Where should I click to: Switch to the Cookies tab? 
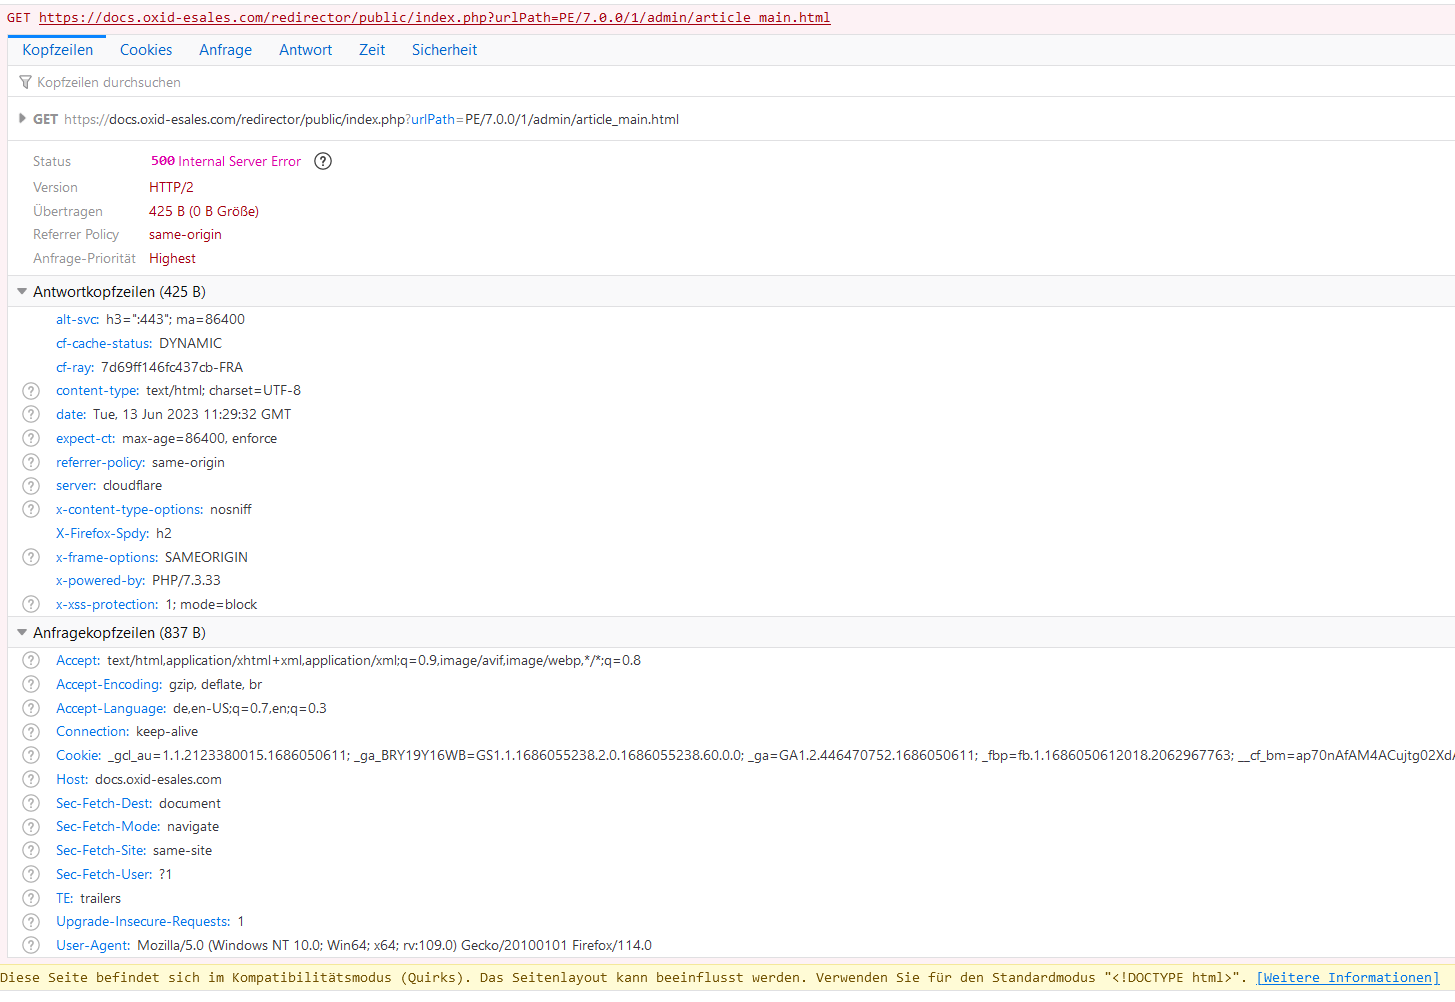pos(146,50)
